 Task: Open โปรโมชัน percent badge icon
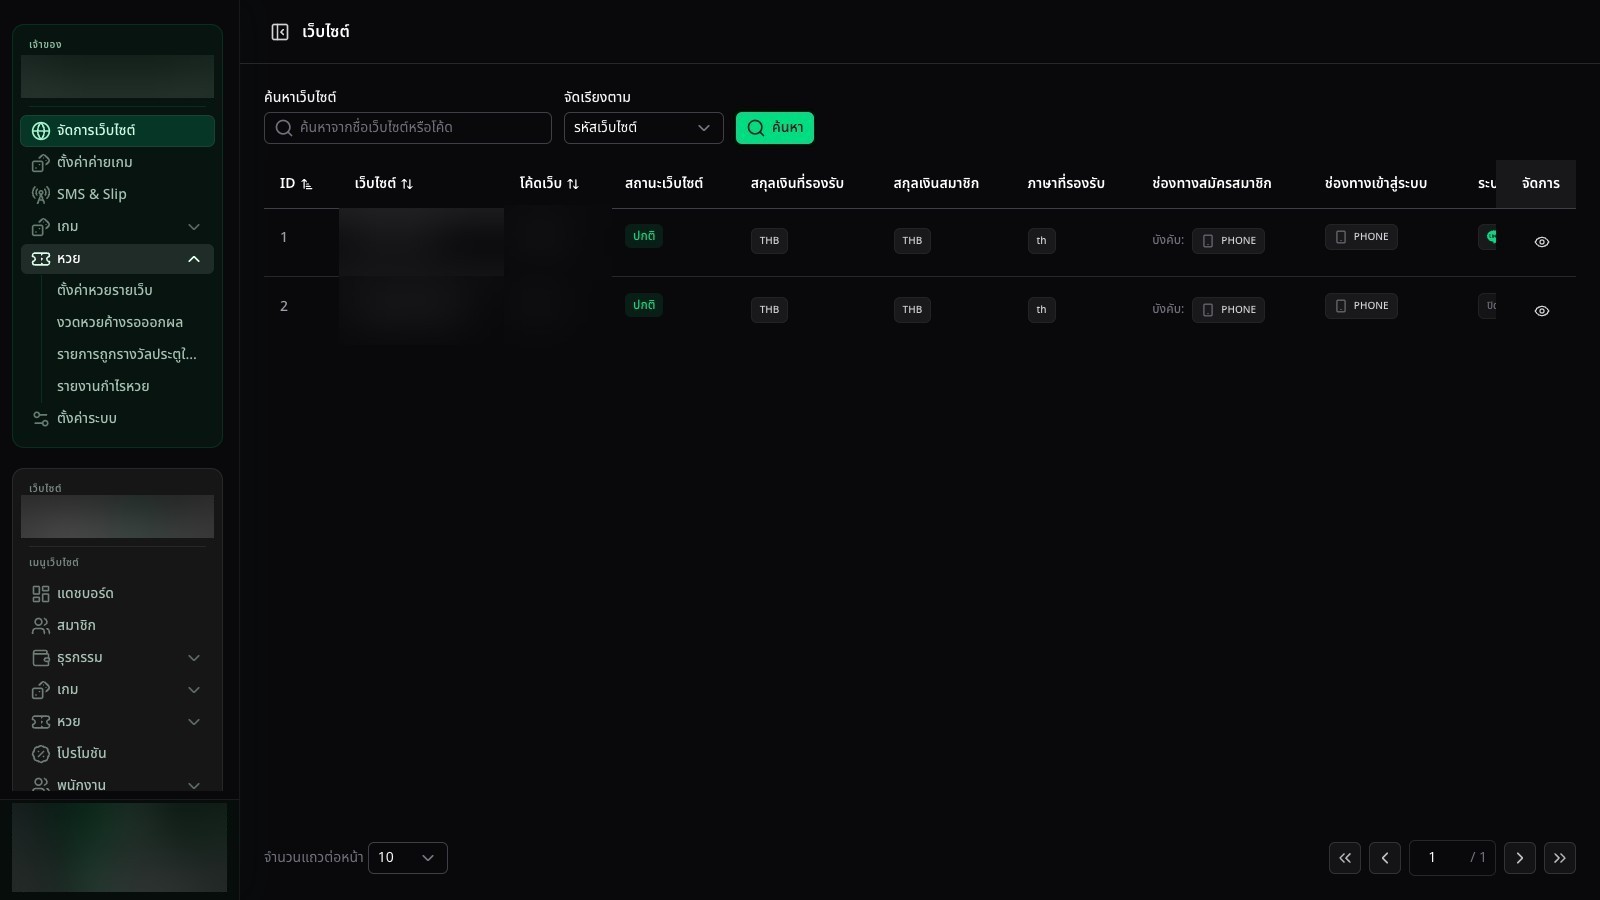pyautogui.click(x=41, y=754)
